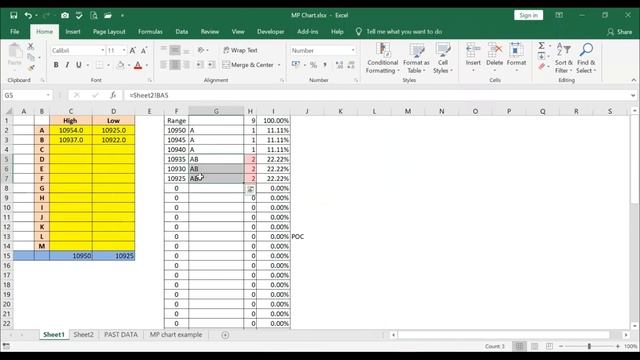Switch to Normal view in status bar
Image resolution: width=640 pixels, height=360 pixels.
coord(519,346)
